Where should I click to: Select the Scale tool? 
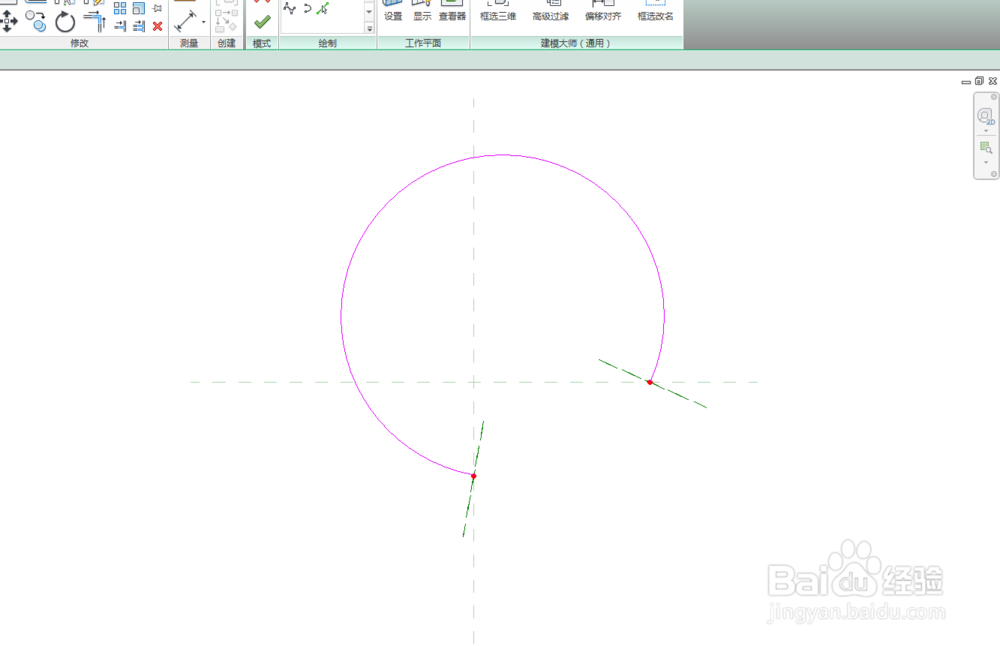pos(138,8)
